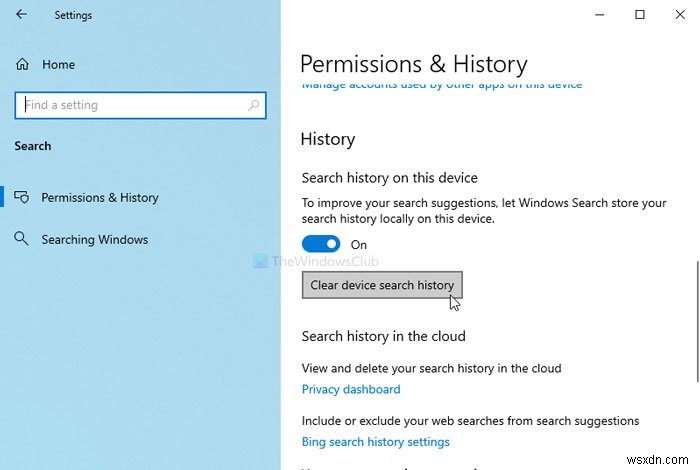Screen dimensions: 700x470
Task: Open the Privacy dashboard link
Action: [351, 389]
